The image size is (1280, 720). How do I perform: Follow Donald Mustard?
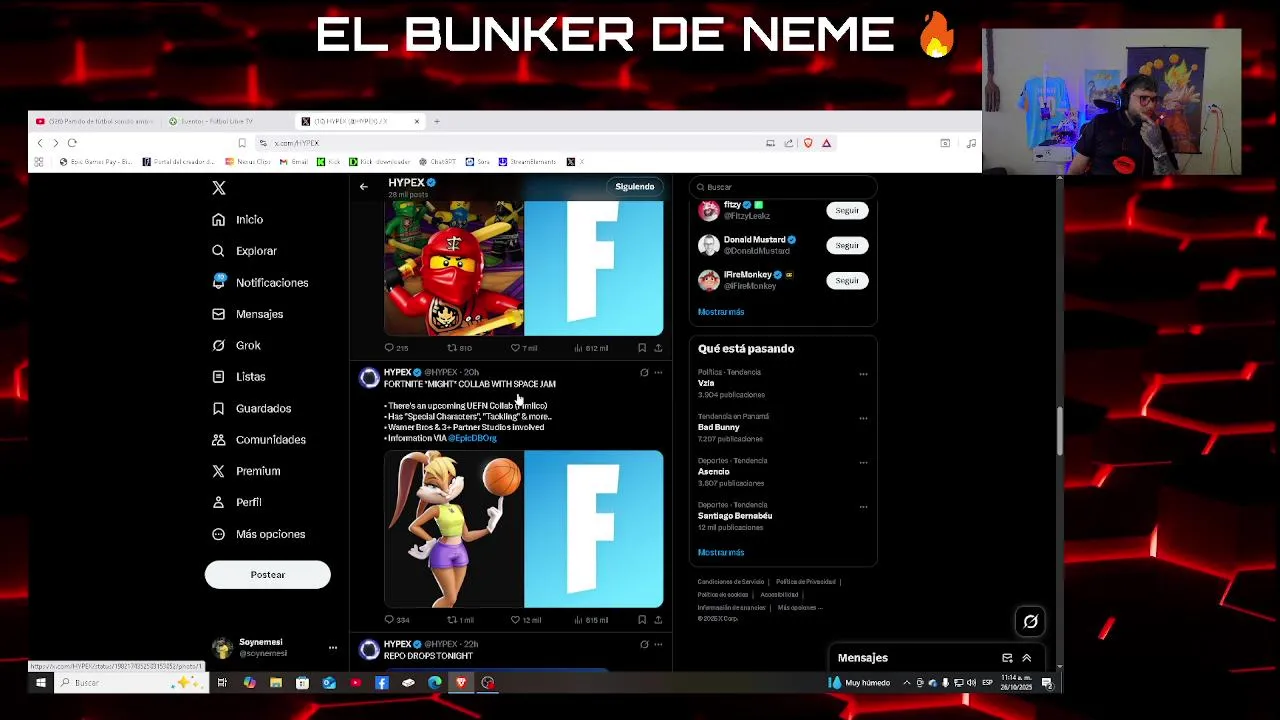click(847, 246)
